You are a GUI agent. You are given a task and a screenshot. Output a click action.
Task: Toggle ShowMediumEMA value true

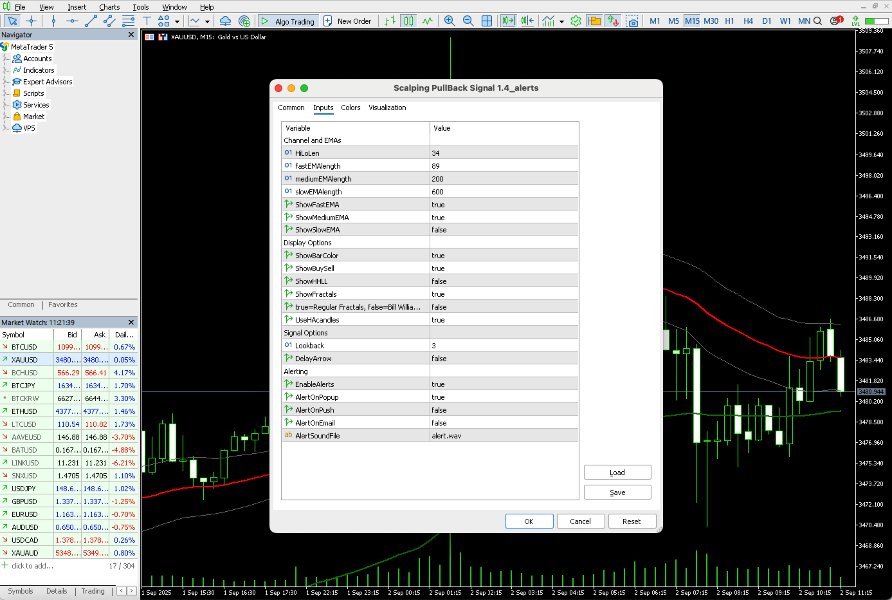pos(504,217)
